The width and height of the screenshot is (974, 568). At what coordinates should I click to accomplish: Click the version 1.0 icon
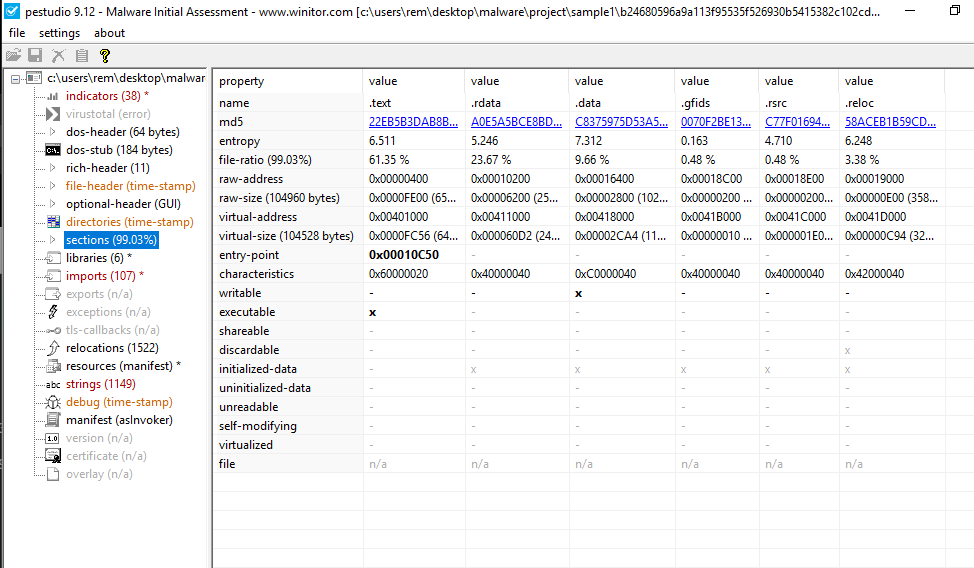pos(53,439)
